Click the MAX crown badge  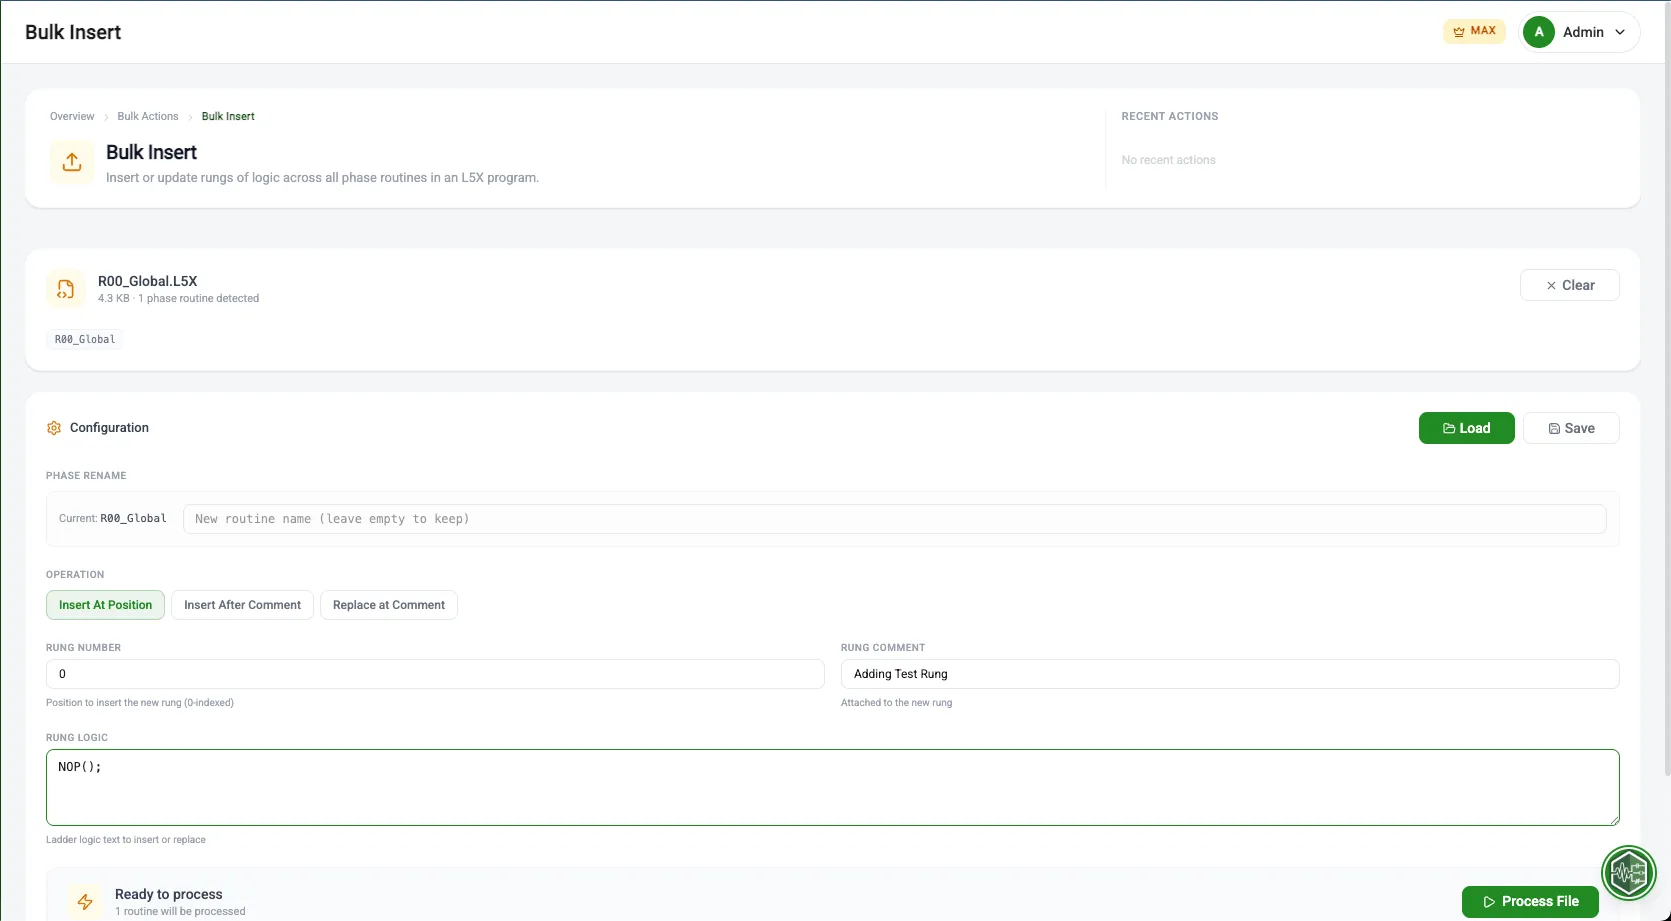[1474, 31]
